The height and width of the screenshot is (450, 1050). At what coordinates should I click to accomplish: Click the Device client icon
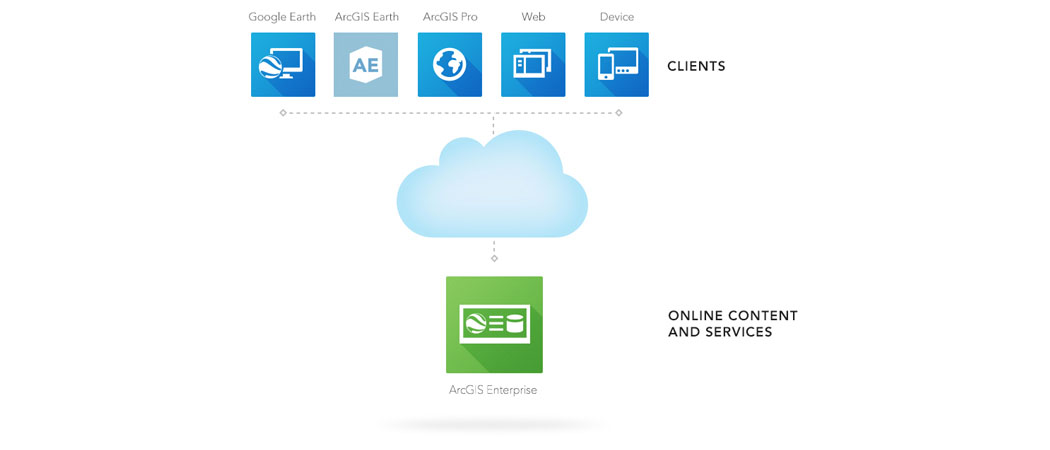click(616, 65)
